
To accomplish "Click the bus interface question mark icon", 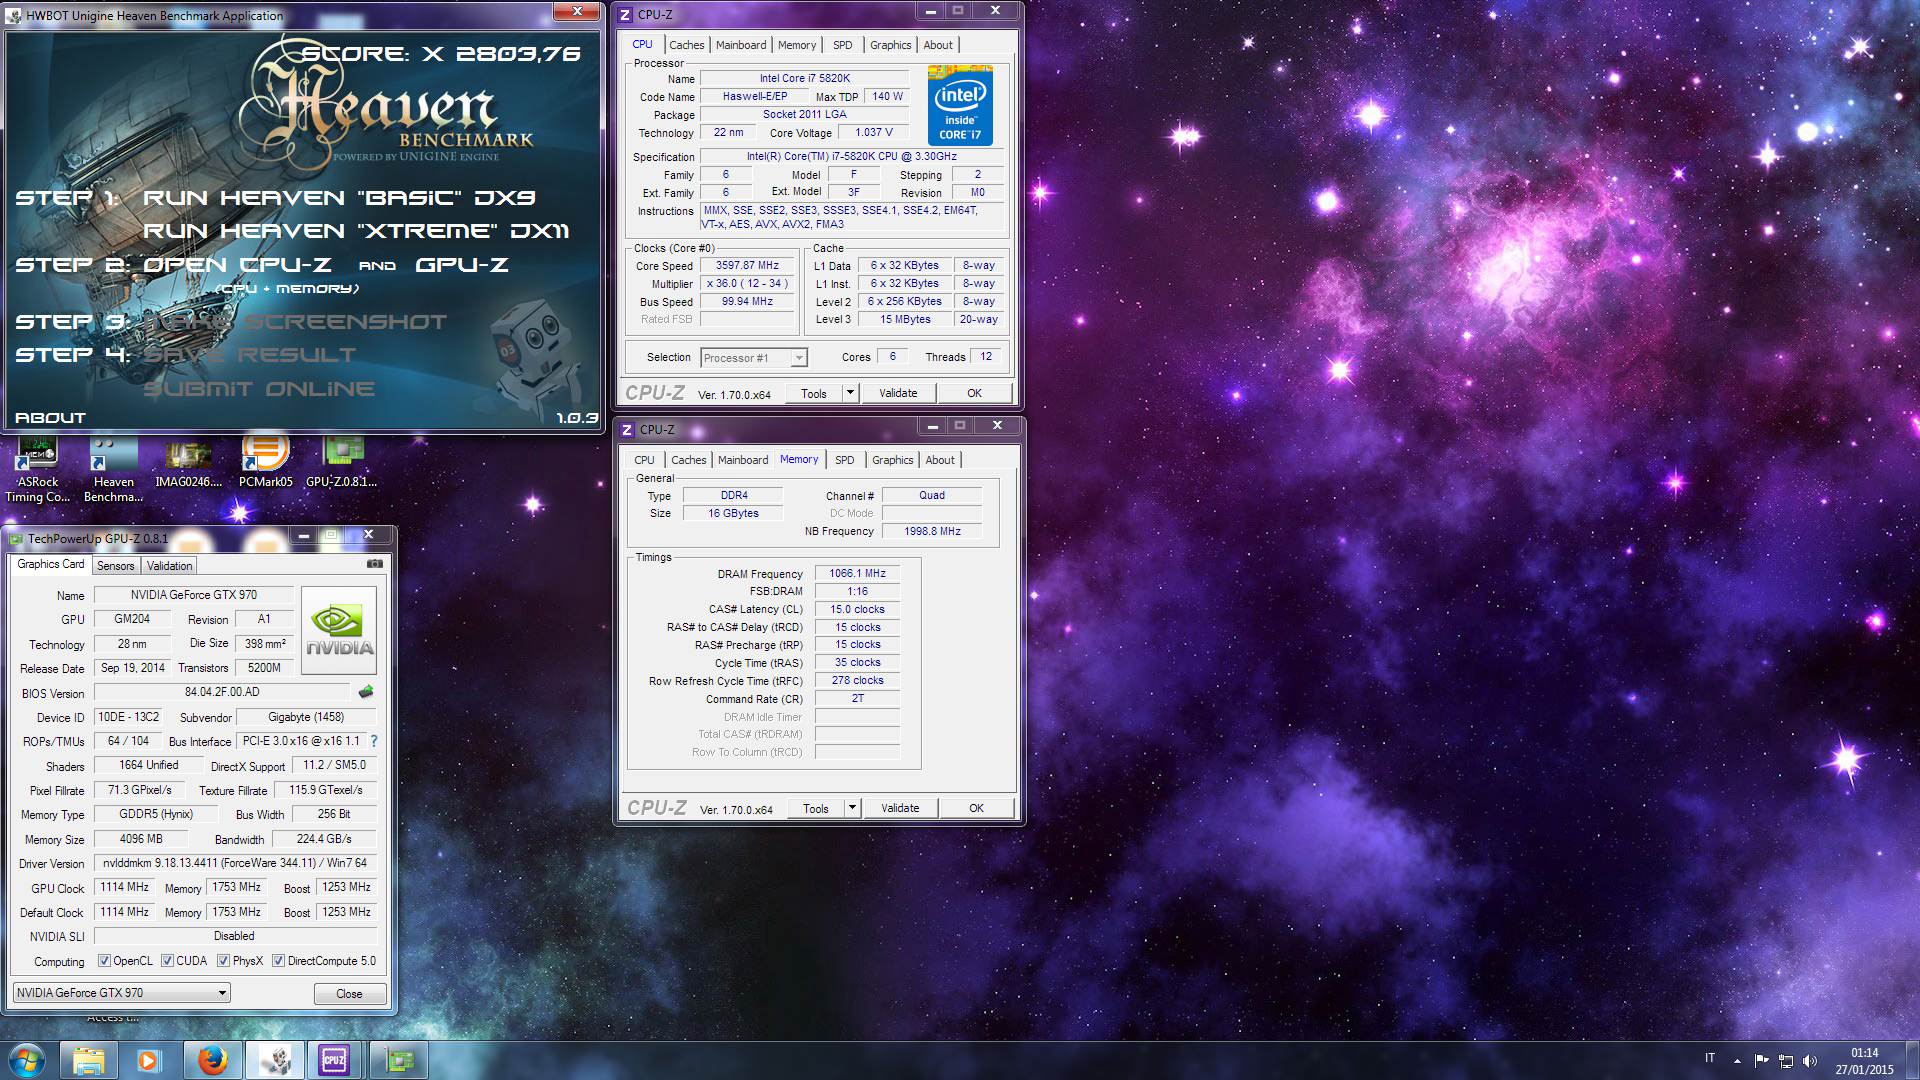I will coord(374,741).
